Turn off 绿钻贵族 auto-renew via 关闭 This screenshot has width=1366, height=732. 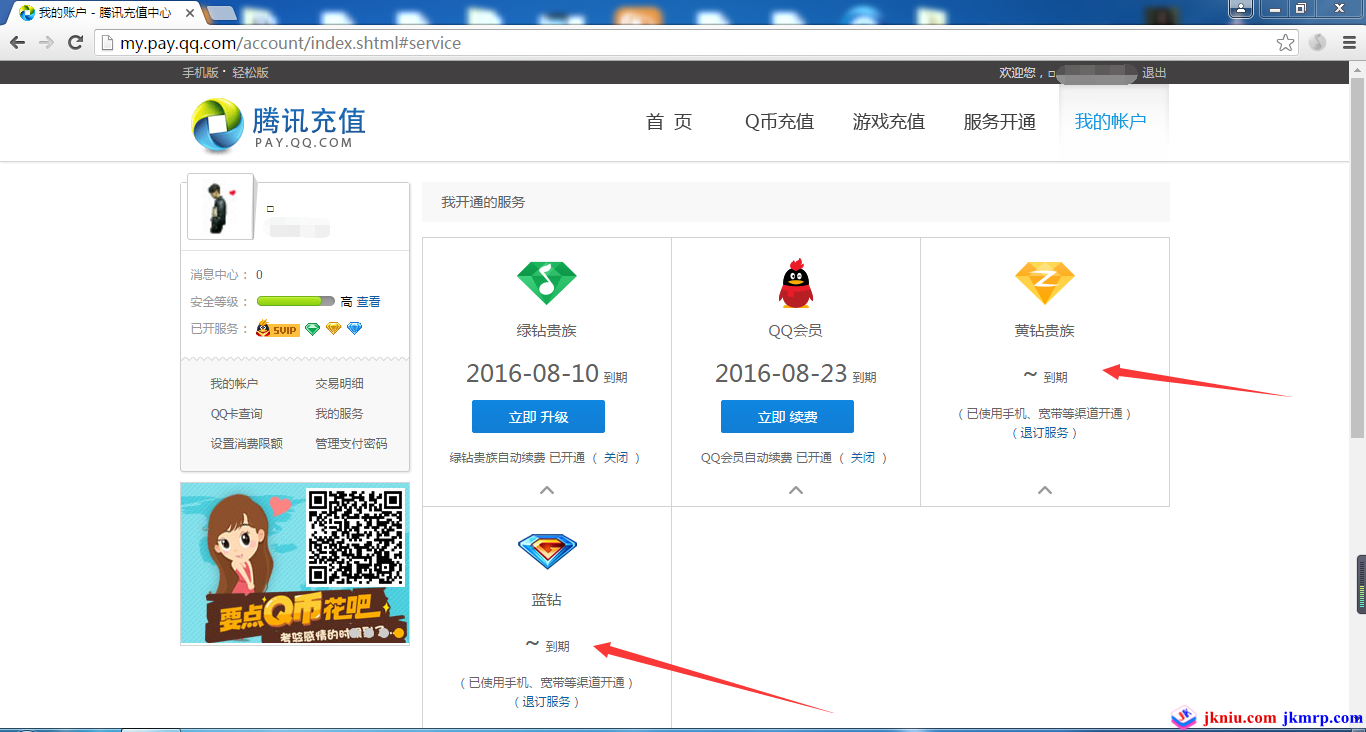[x=615, y=457]
